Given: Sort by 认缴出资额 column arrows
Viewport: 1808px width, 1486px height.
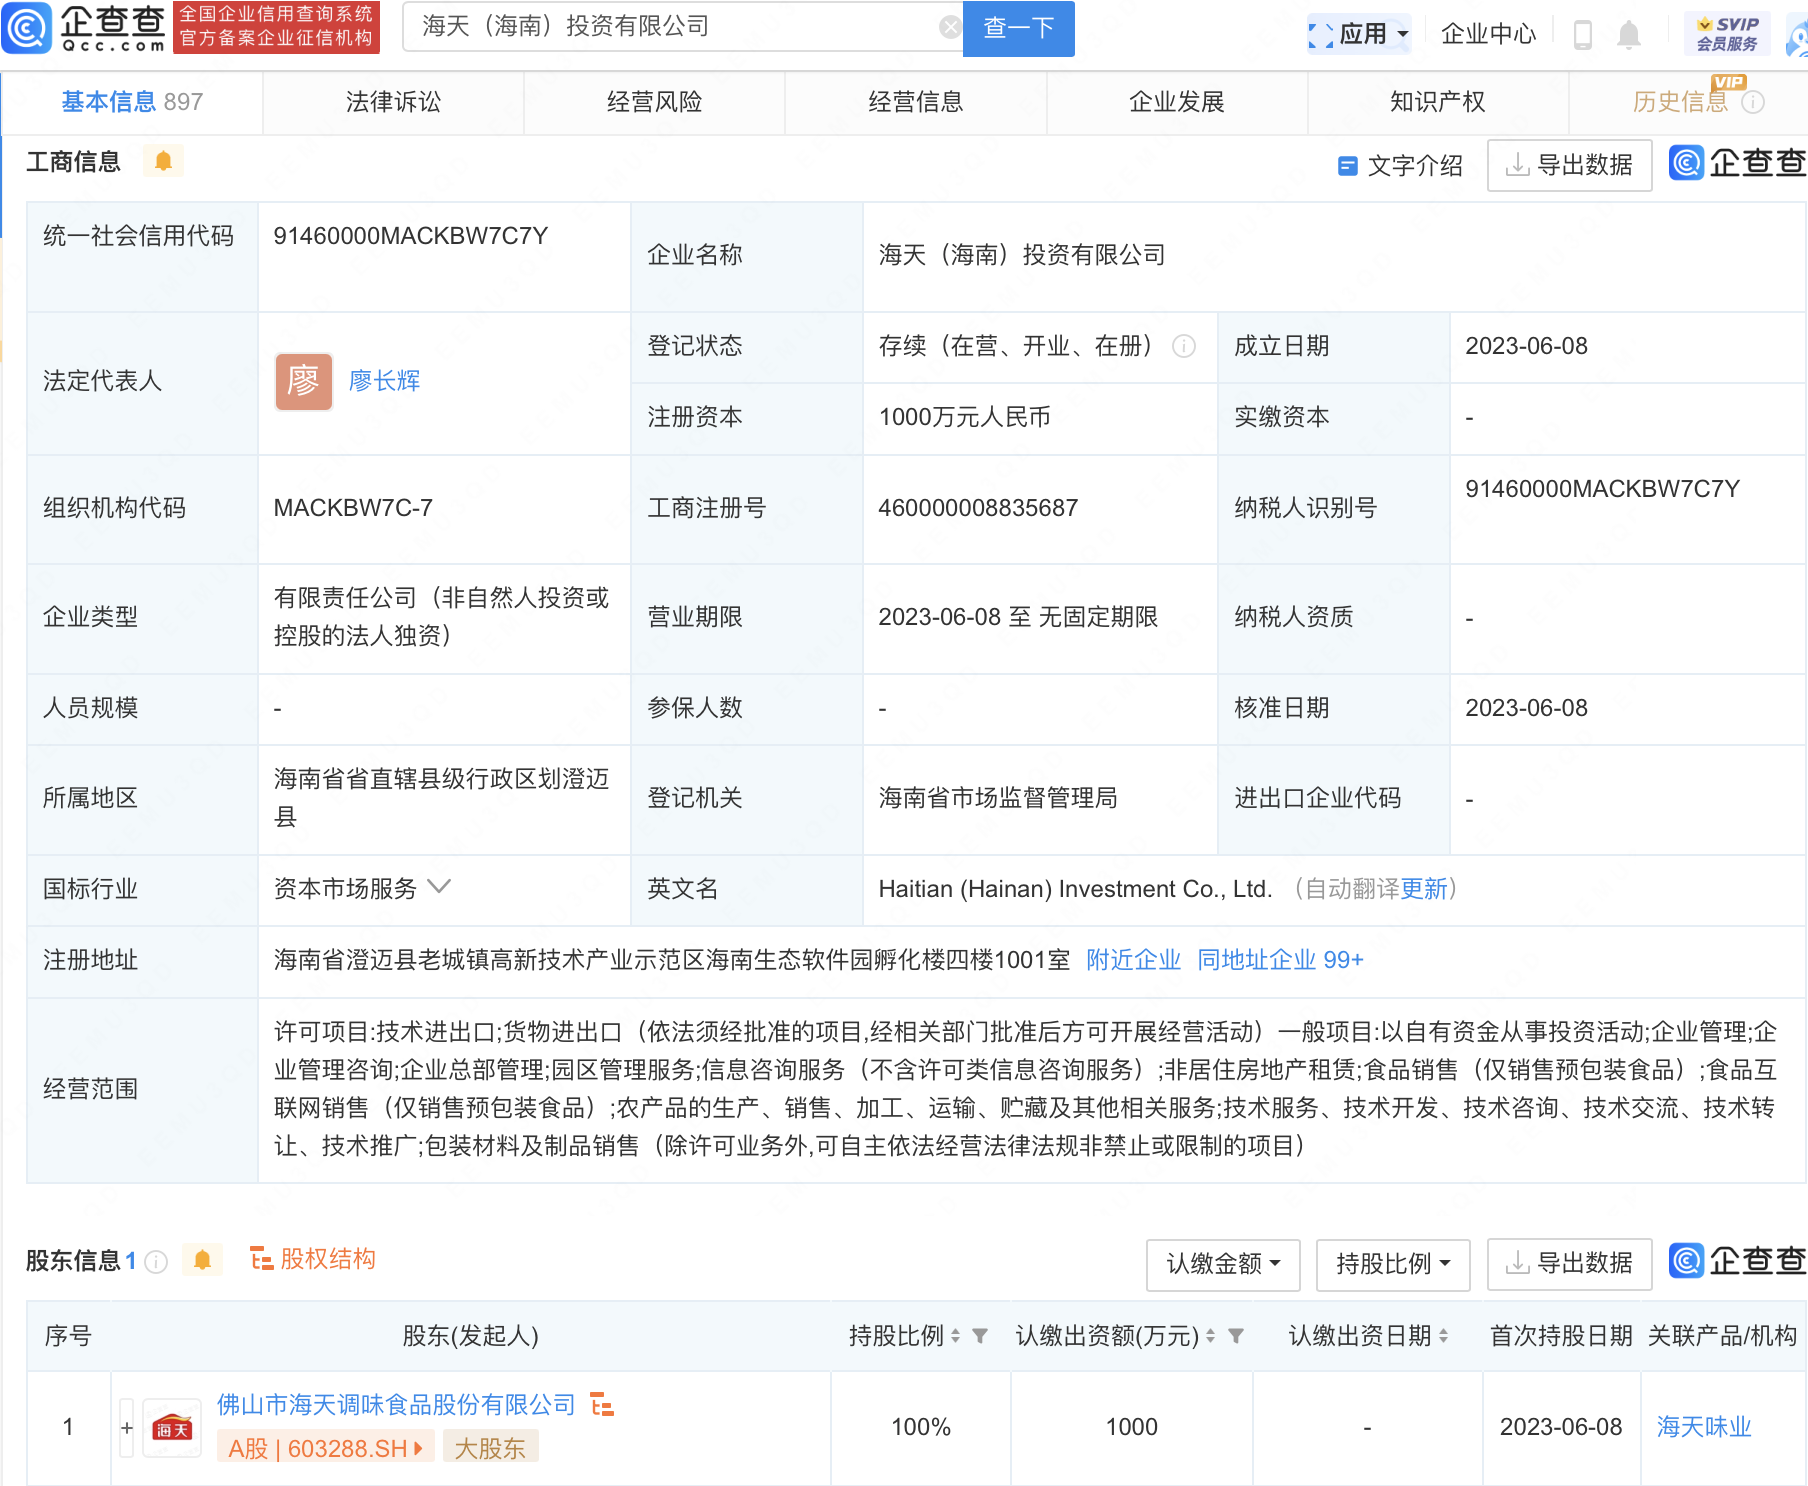Looking at the screenshot, I should [x=1210, y=1336].
